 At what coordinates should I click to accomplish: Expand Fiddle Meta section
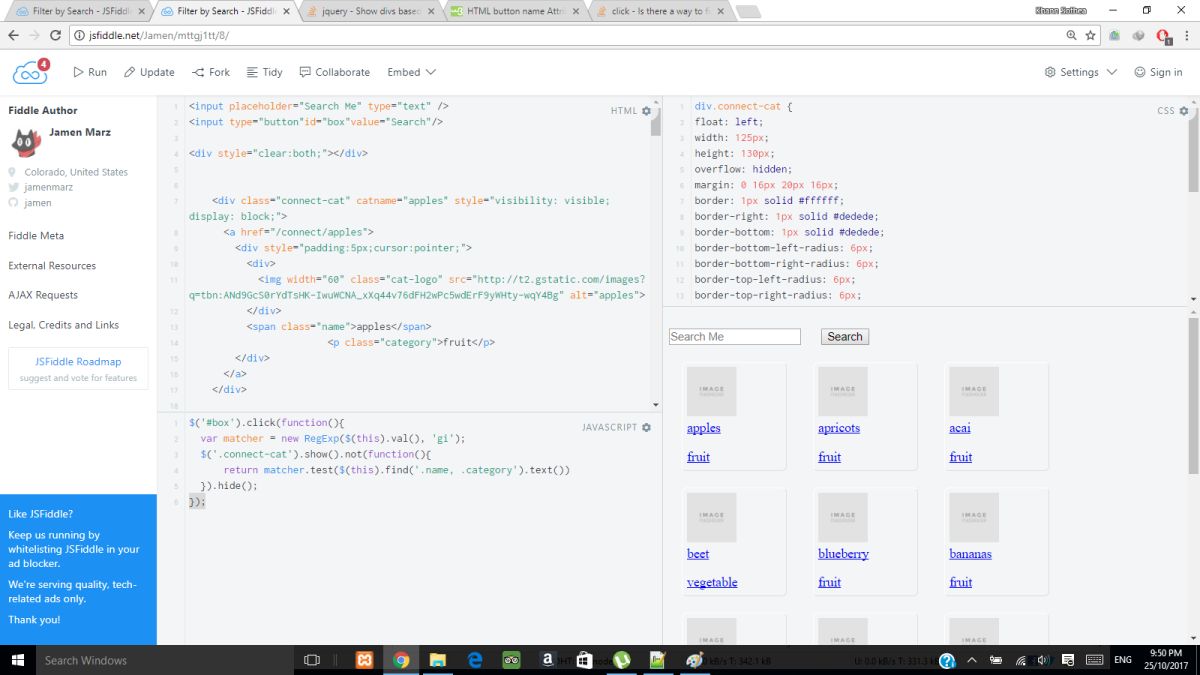click(x=36, y=236)
